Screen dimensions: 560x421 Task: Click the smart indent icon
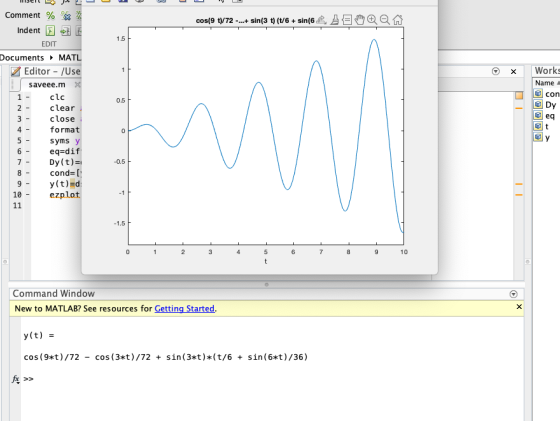tap(50, 31)
